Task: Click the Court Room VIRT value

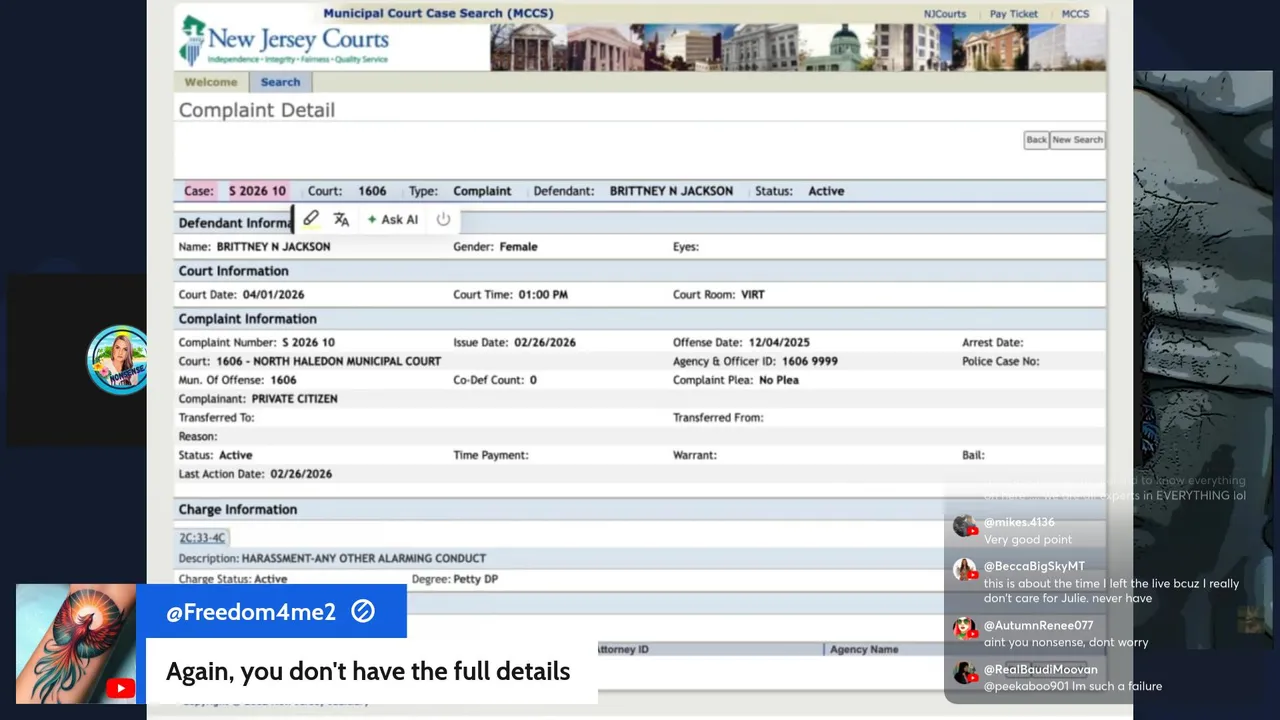Action: point(752,295)
